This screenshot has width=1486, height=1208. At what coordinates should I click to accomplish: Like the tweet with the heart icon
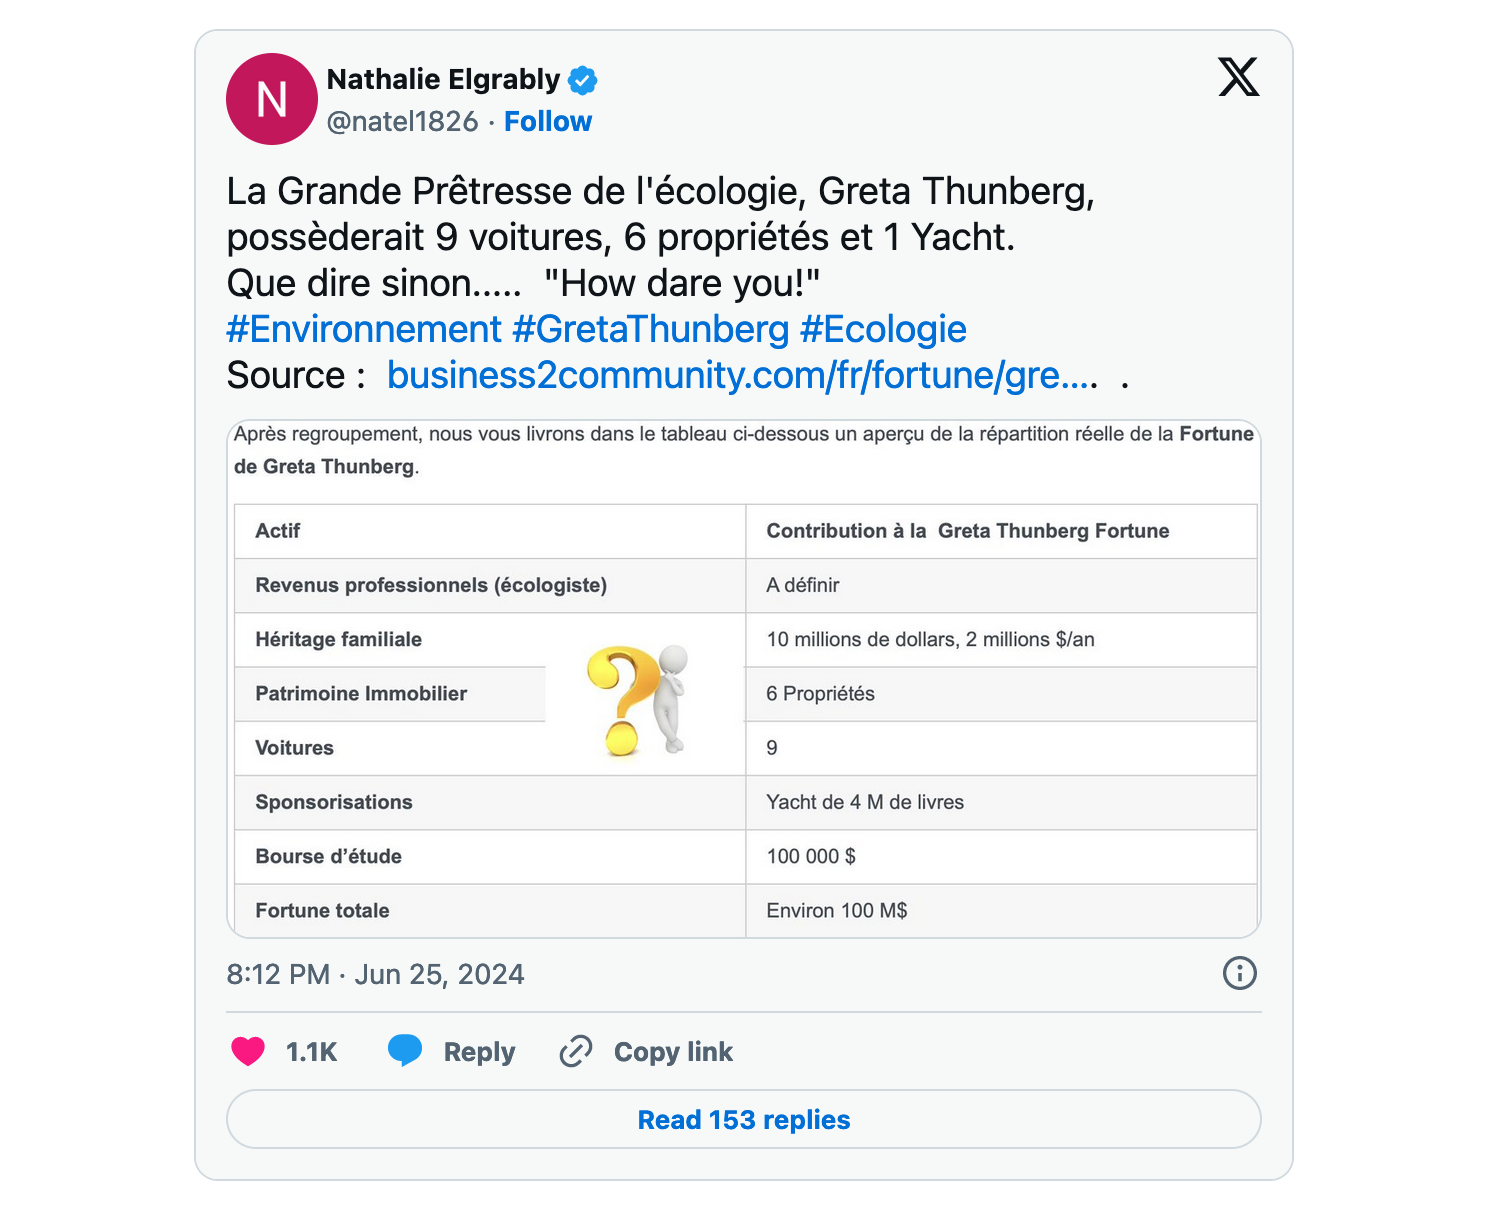click(x=248, y=1051)
